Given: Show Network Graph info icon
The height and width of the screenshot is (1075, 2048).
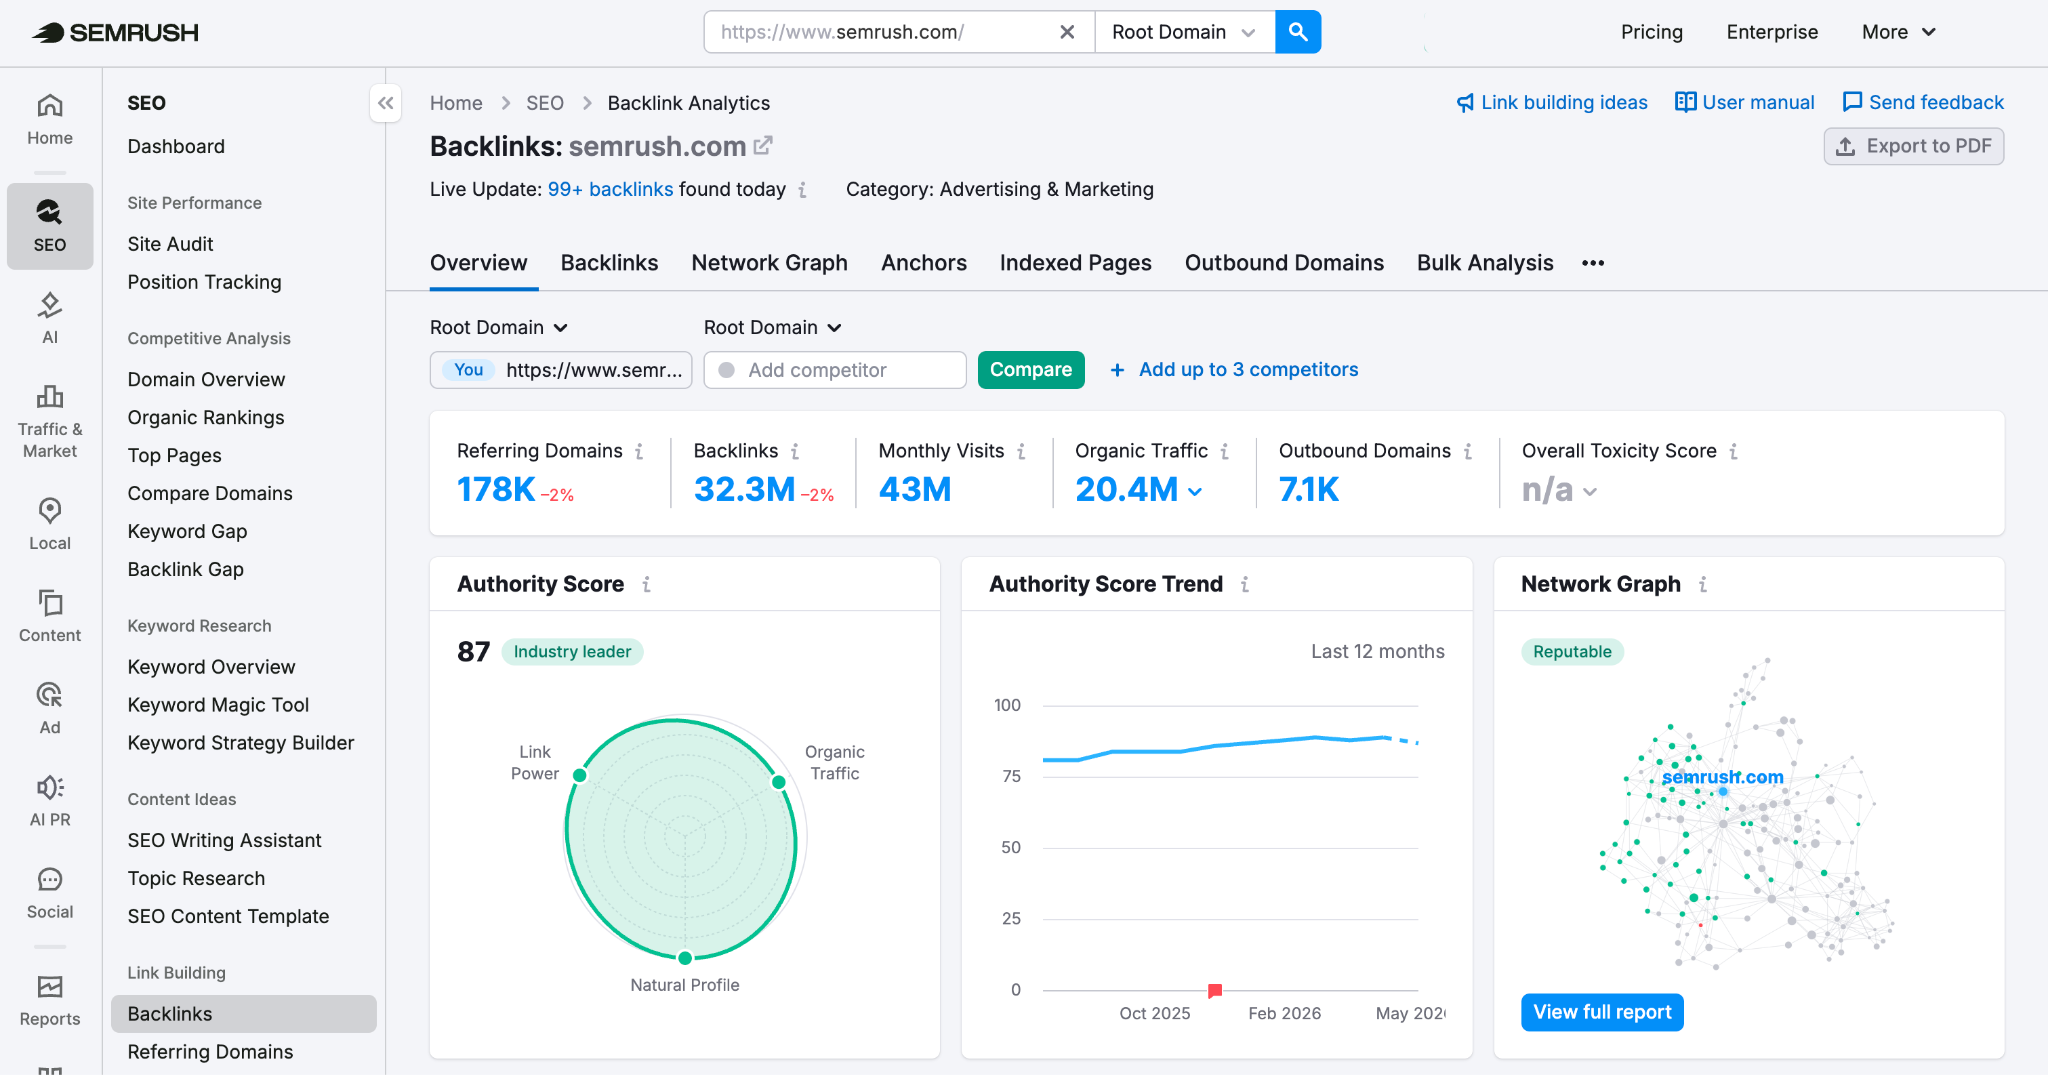Looking at the screenshot, I should pyautogui.click(x=1703, y=584).
